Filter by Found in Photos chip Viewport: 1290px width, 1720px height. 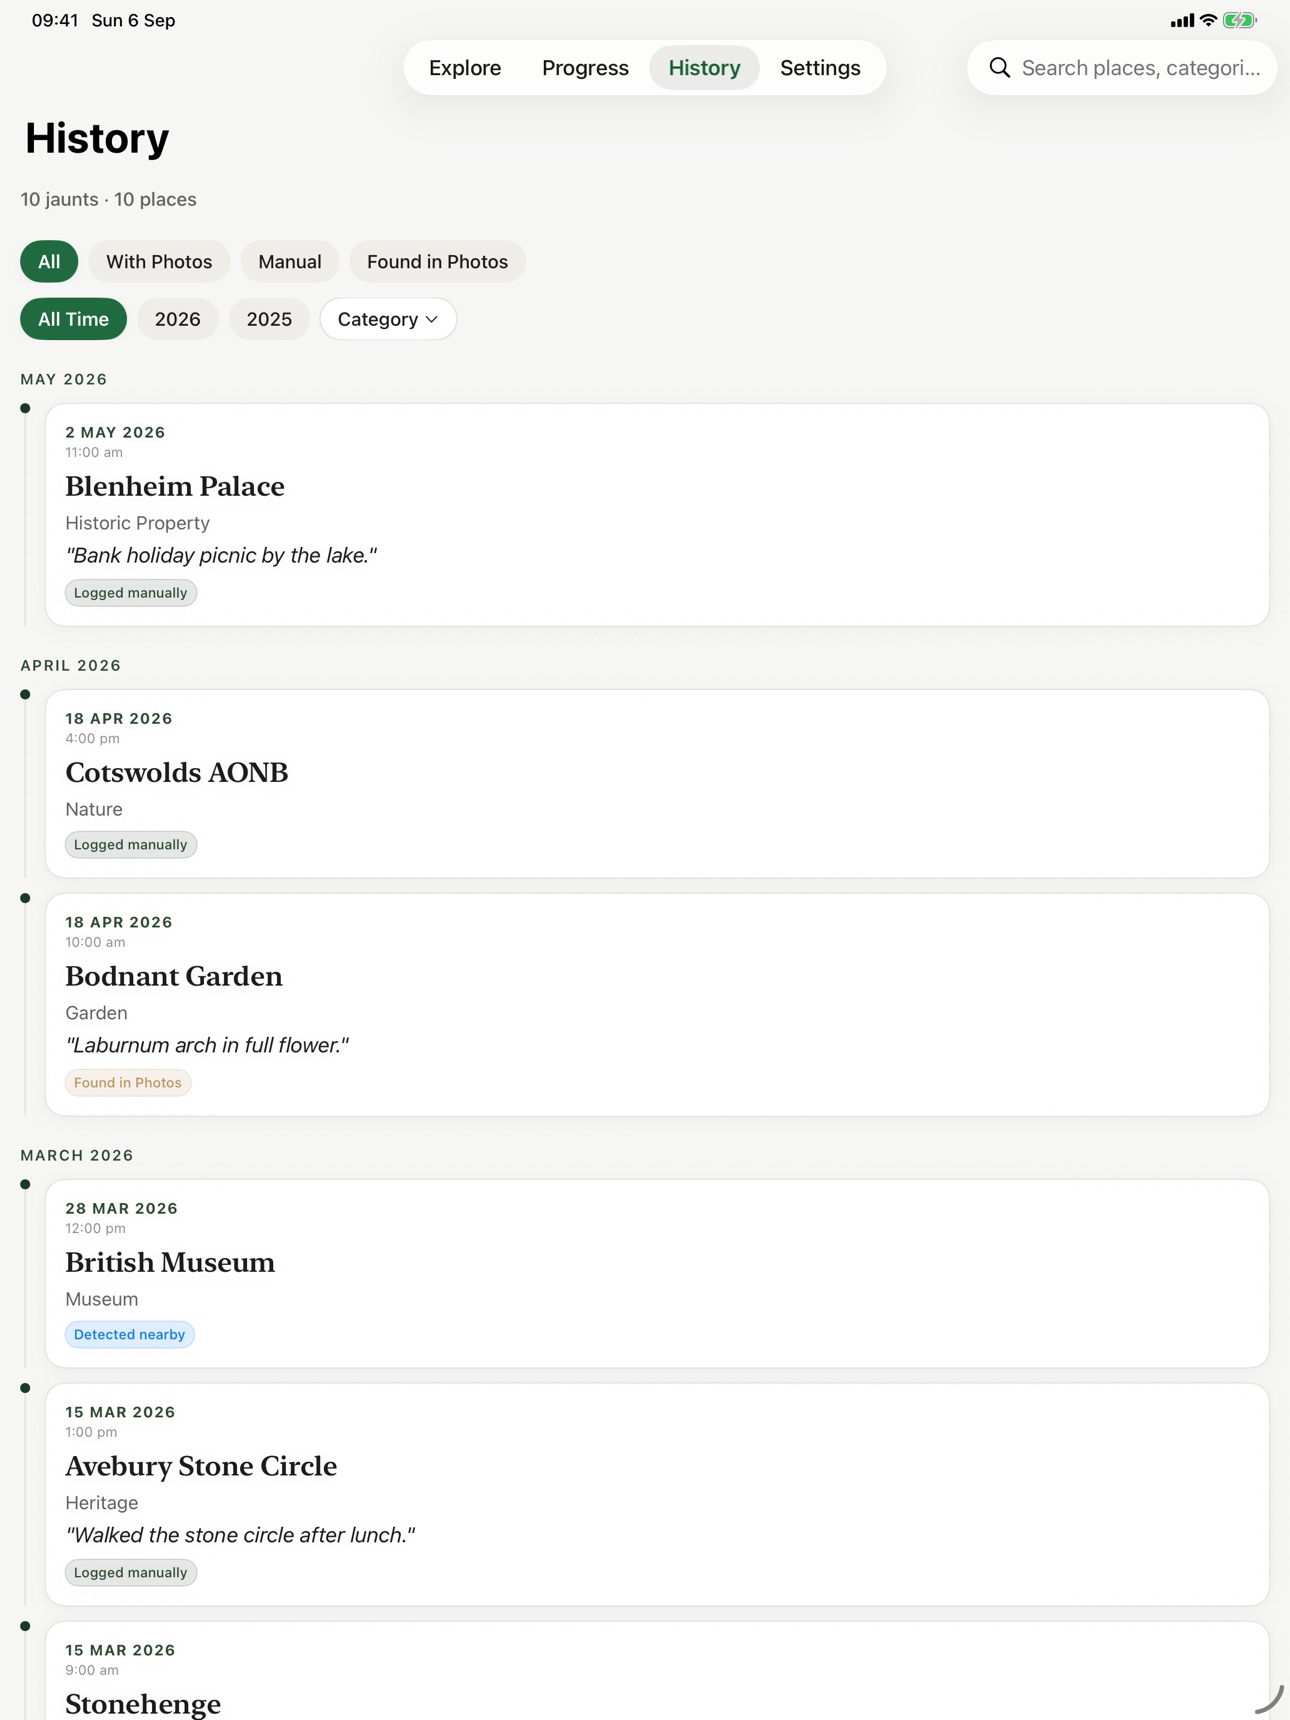point(437,262)
